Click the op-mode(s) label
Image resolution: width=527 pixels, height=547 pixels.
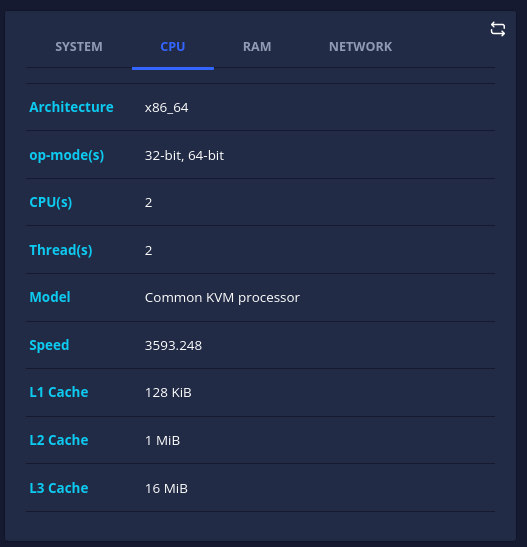(x=67, y=155)
